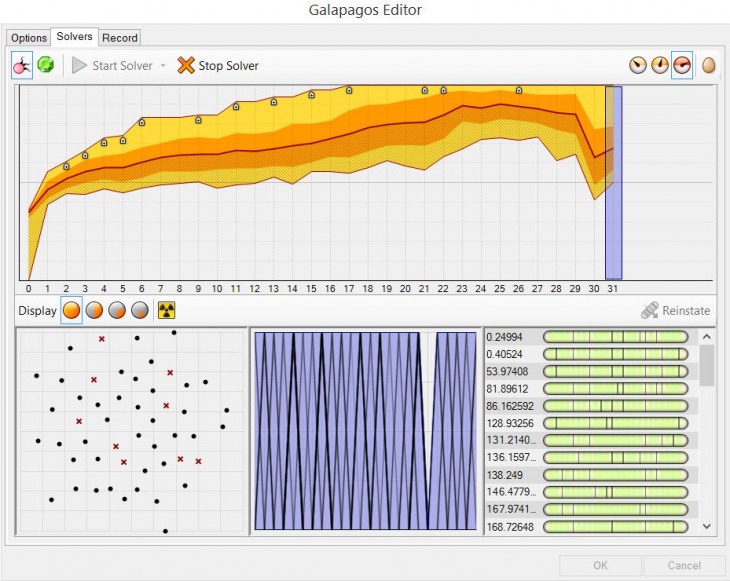730x581 pixels.
Task: Click the Reinstate button
Action: point(675,311)
